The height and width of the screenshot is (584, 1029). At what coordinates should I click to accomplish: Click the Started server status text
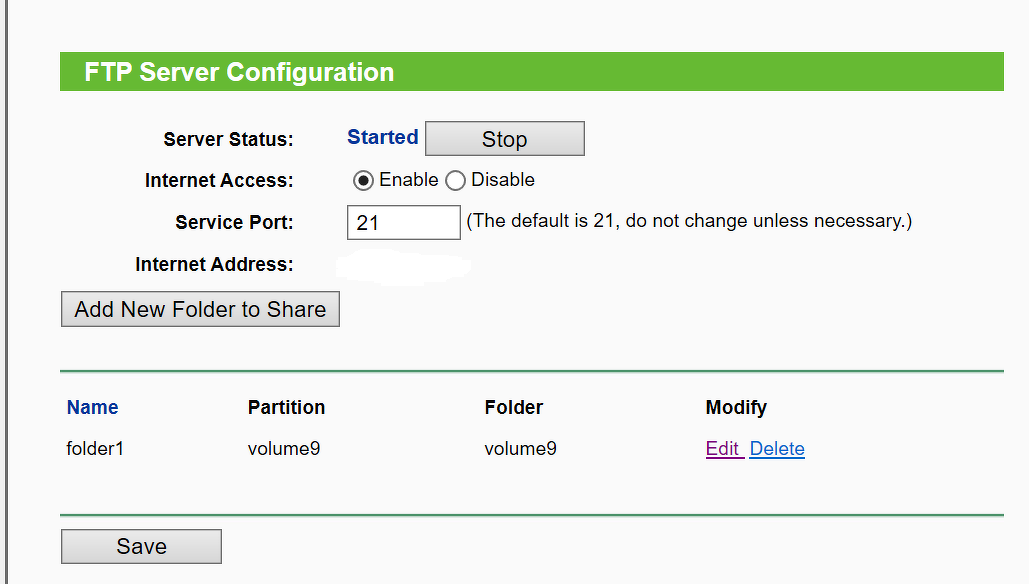tap(382, 137)
